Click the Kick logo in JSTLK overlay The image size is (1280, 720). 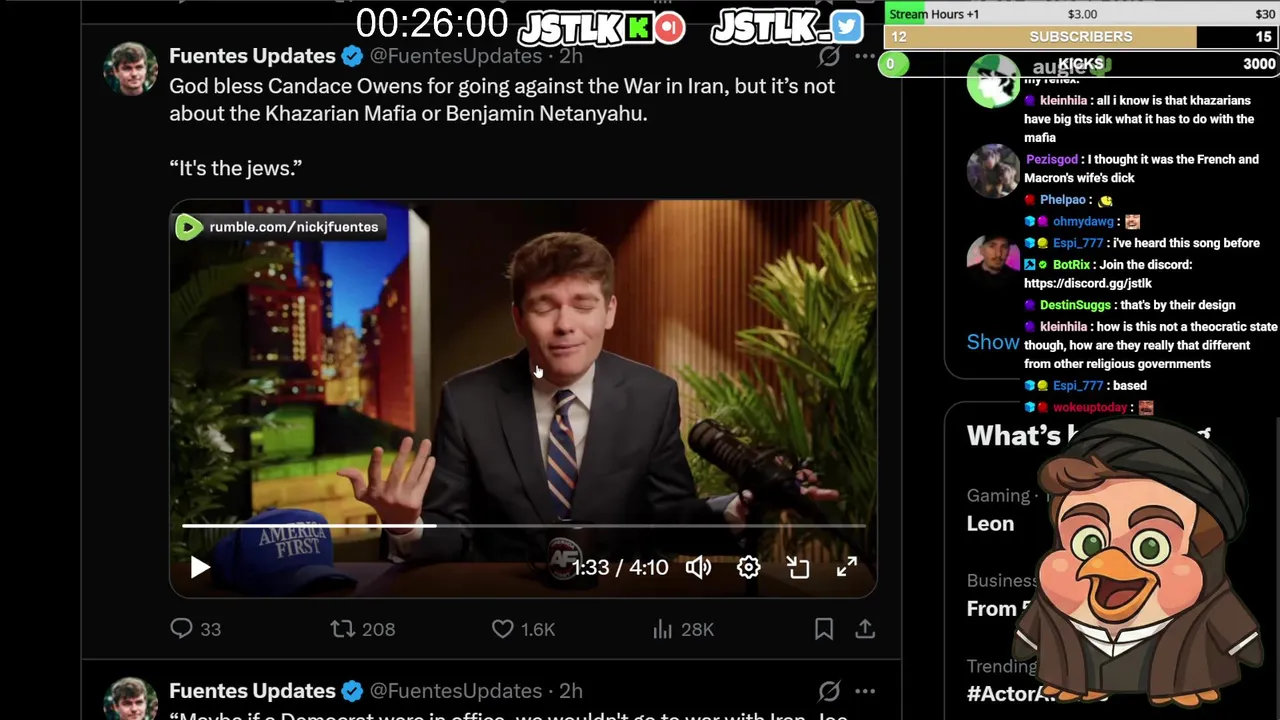tap(640, 28)
